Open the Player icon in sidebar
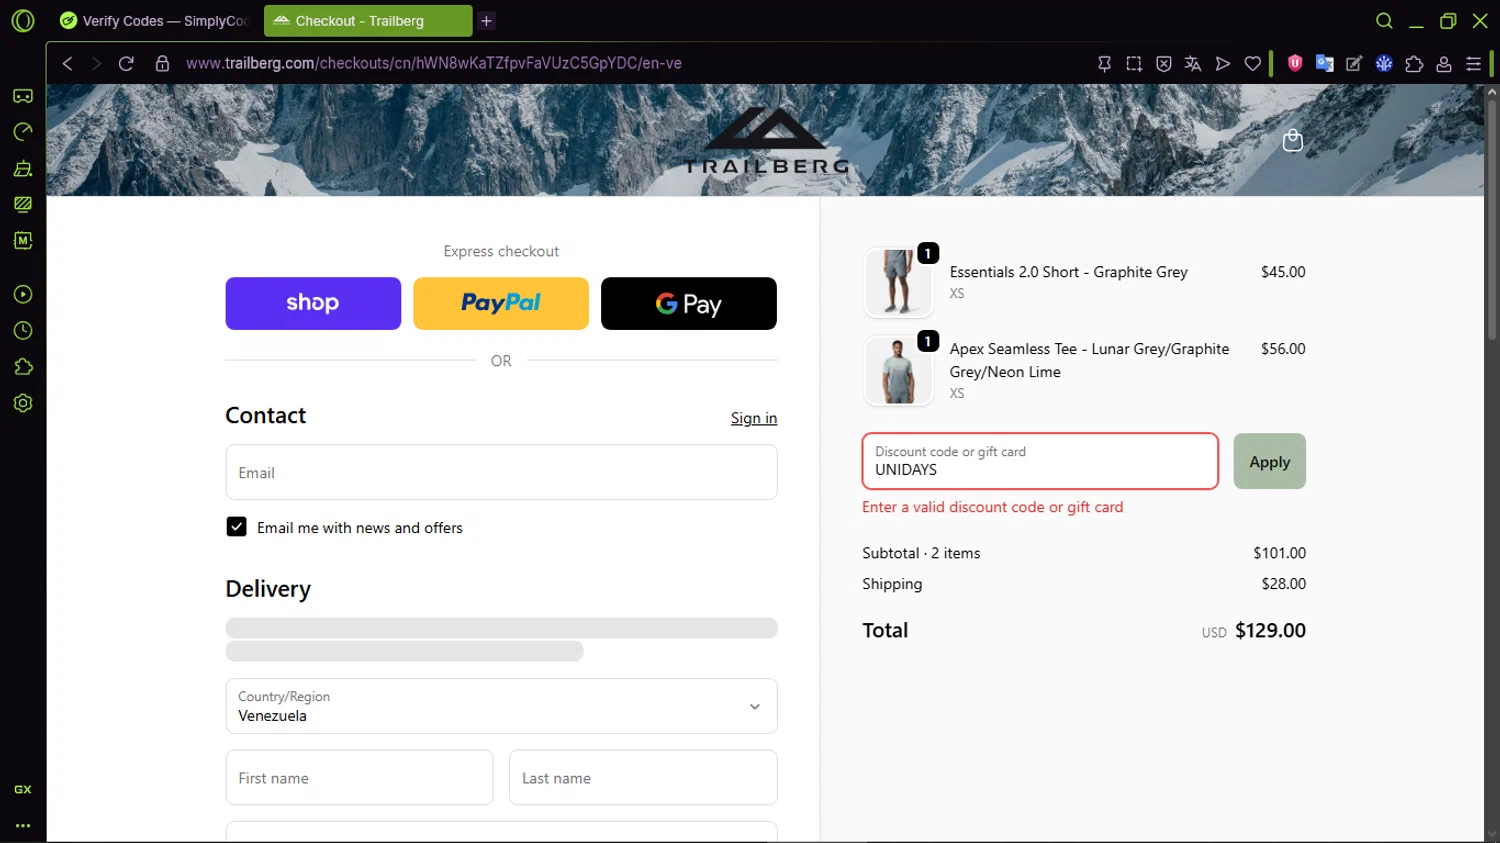Image resolution: width=1500 pixels, height=843 pixels. click(22, 294)
